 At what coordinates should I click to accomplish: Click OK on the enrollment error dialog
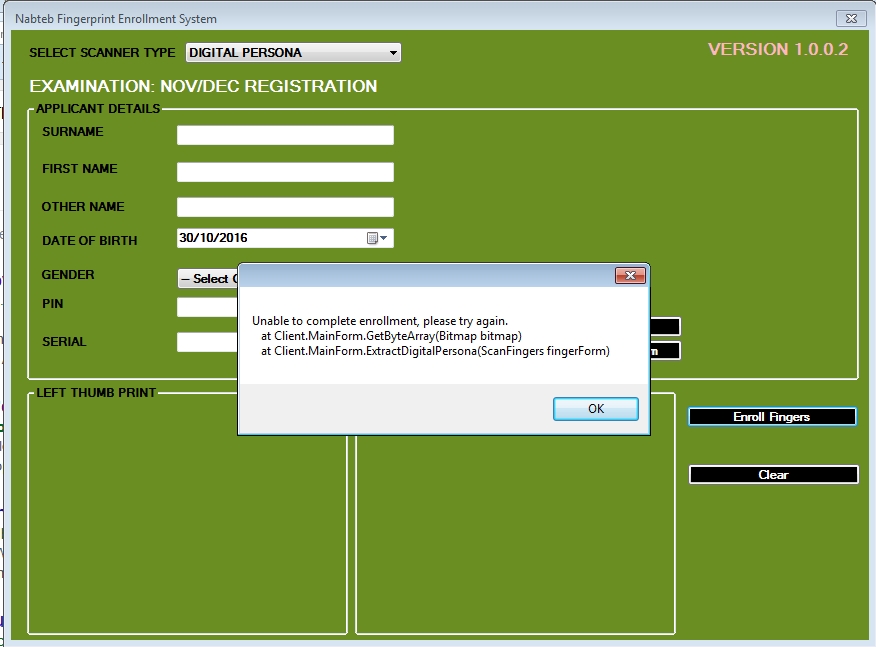click(x=595, y=408)
